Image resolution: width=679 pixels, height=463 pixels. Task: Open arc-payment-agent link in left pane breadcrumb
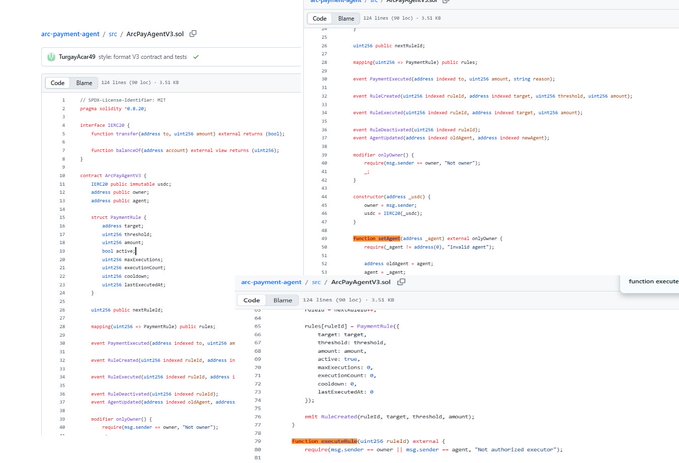tap(70, 34)
